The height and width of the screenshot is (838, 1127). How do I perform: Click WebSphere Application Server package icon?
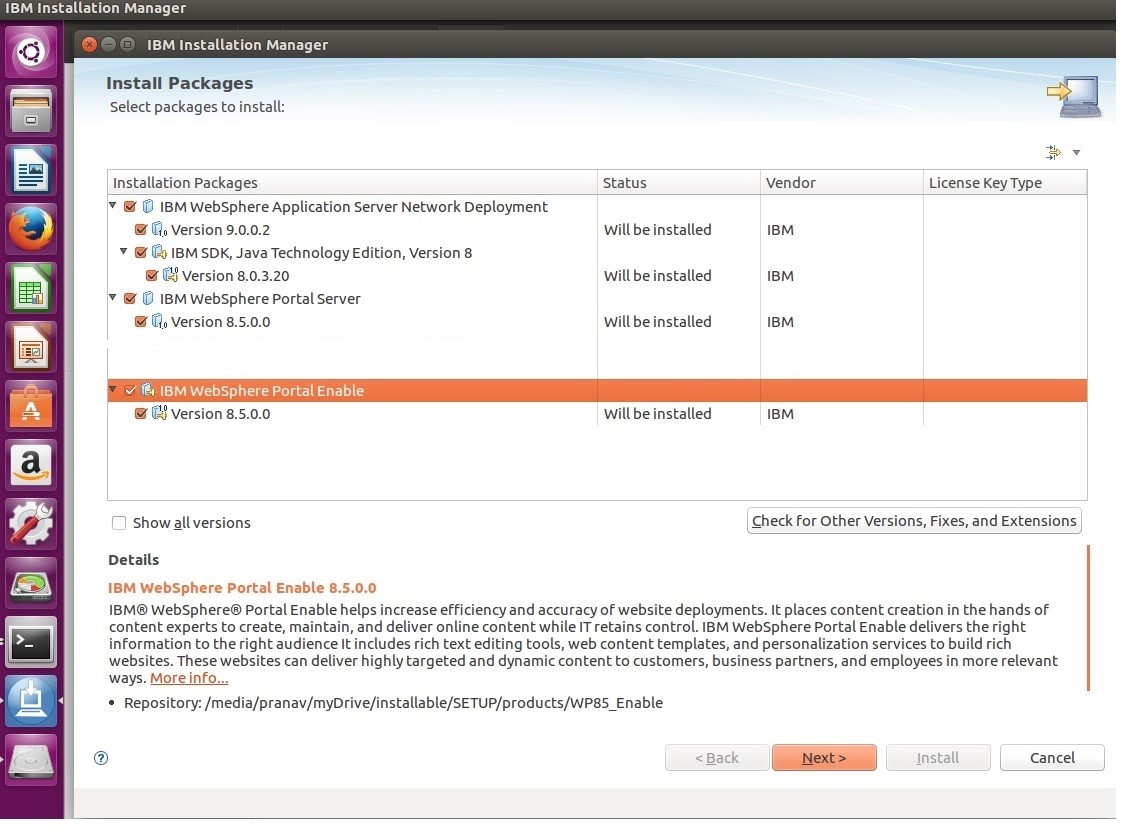[x=148, y=207]
